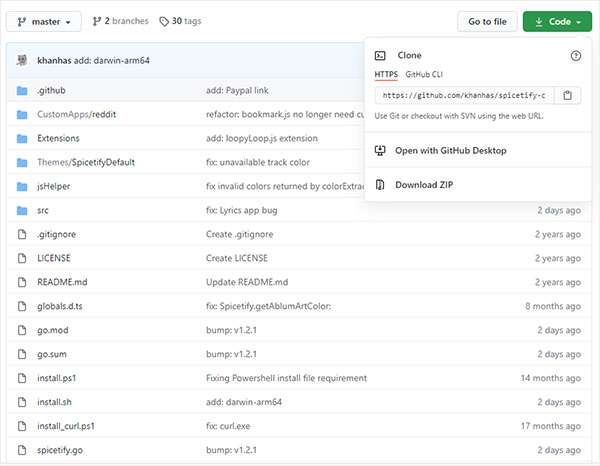Click the go.sum file icon
Viewport: 600px width, 466px height.
point(22,354)
